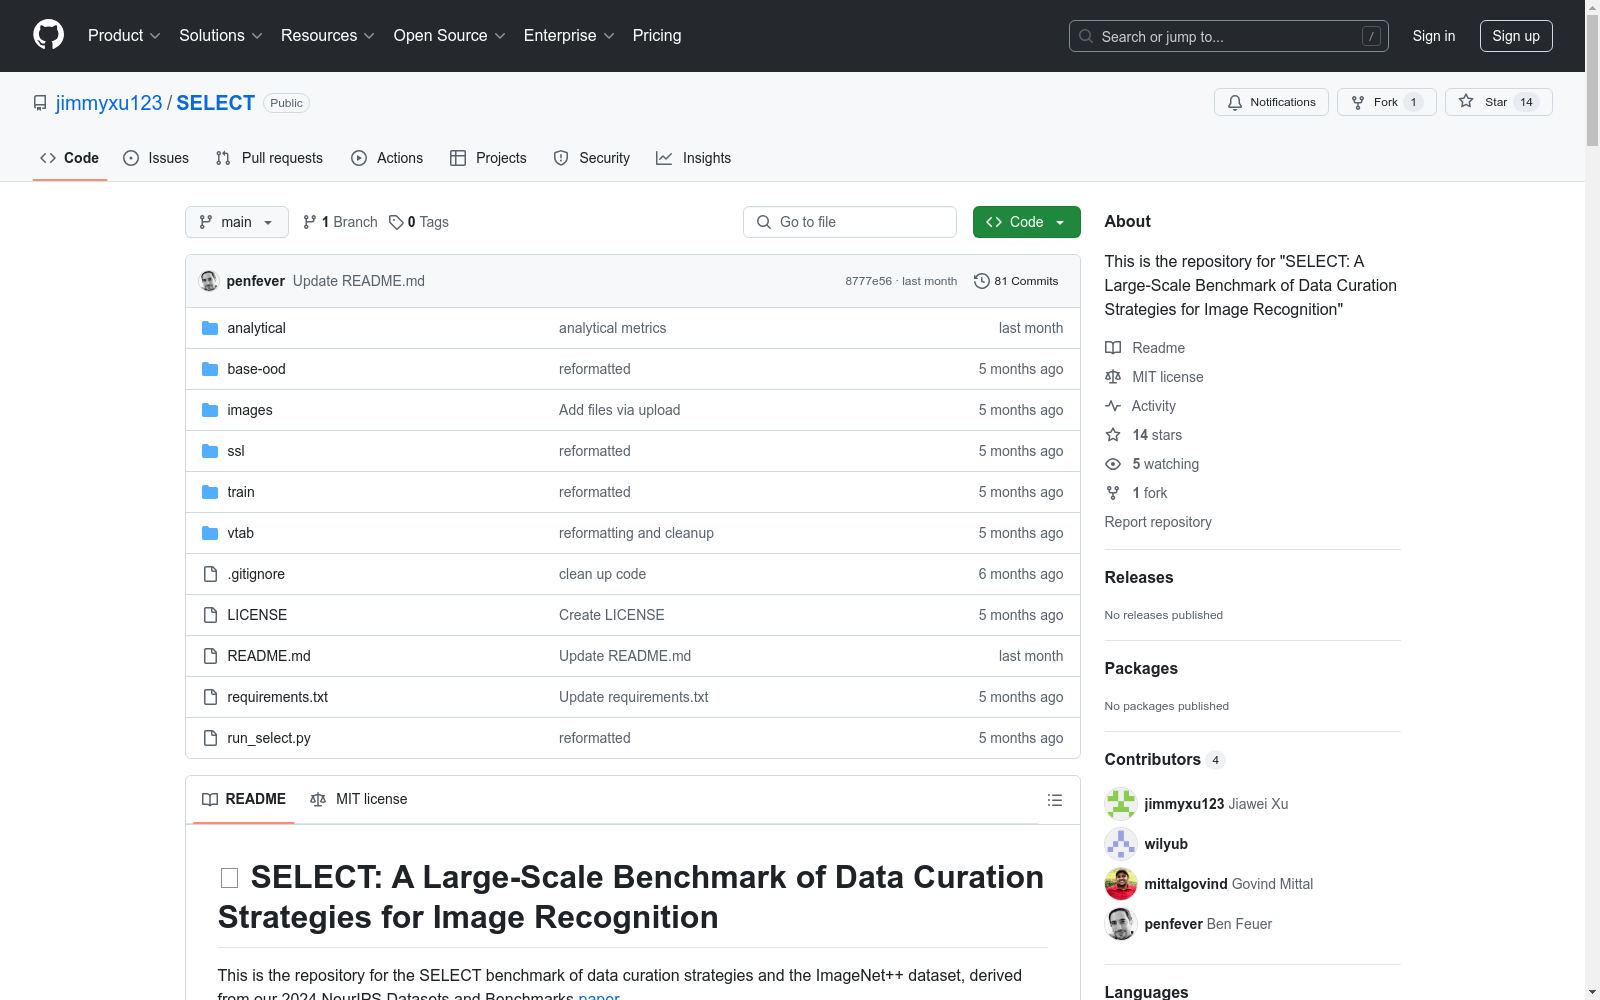Click penfever's contributor avatar in sidebar

1121,924
